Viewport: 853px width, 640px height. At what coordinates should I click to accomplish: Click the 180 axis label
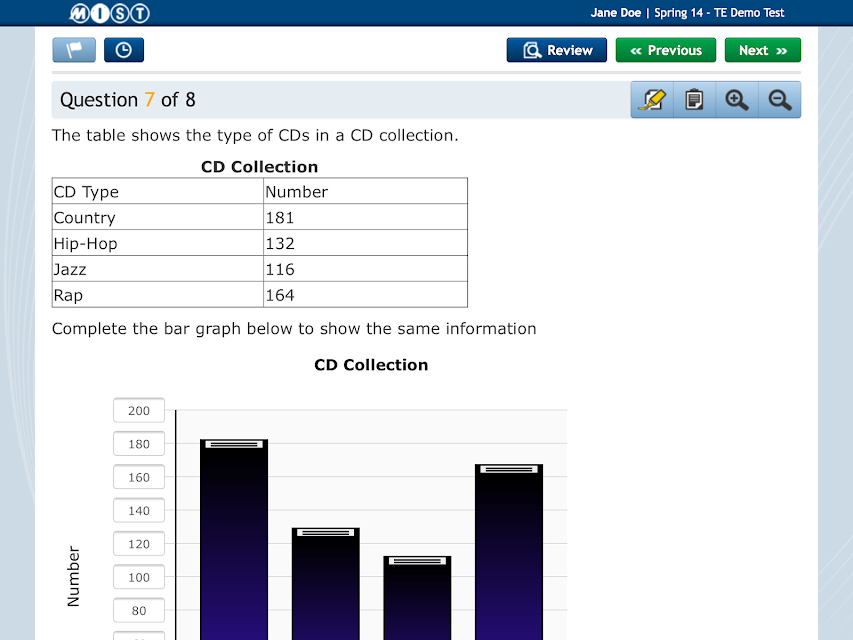[x=139, y=444]
